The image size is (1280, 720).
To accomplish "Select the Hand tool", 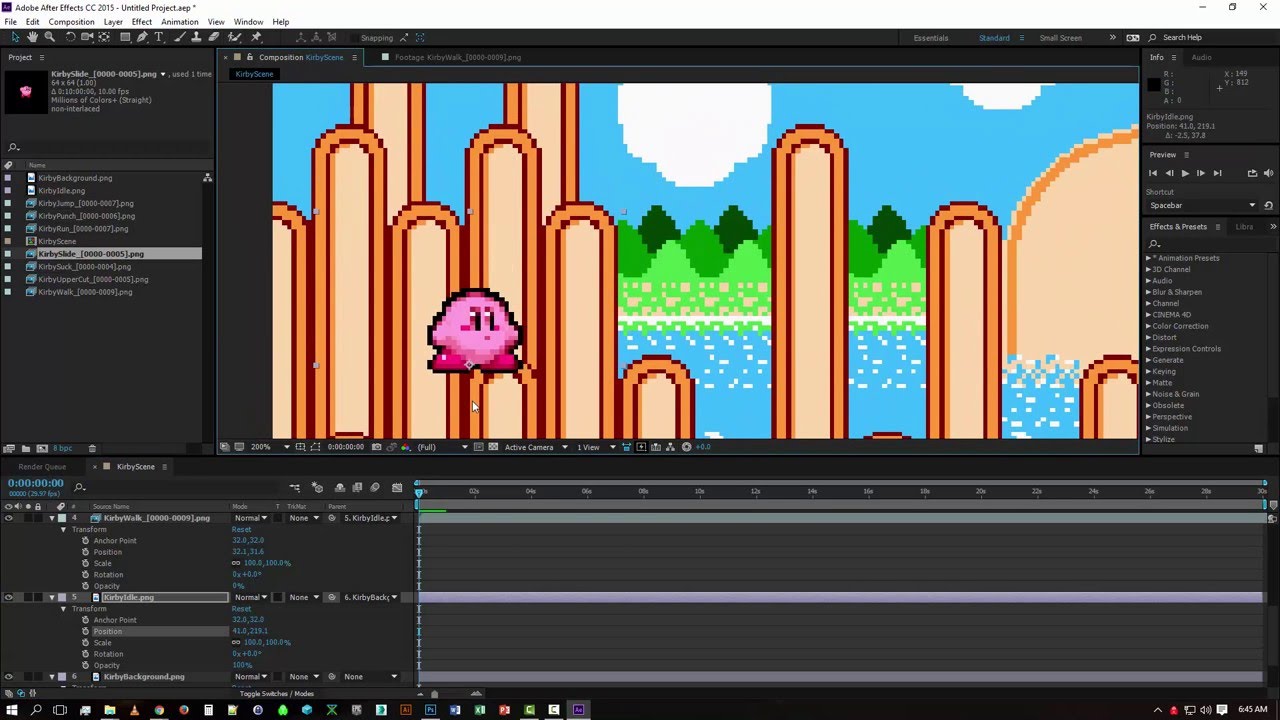I will (32, 37).
